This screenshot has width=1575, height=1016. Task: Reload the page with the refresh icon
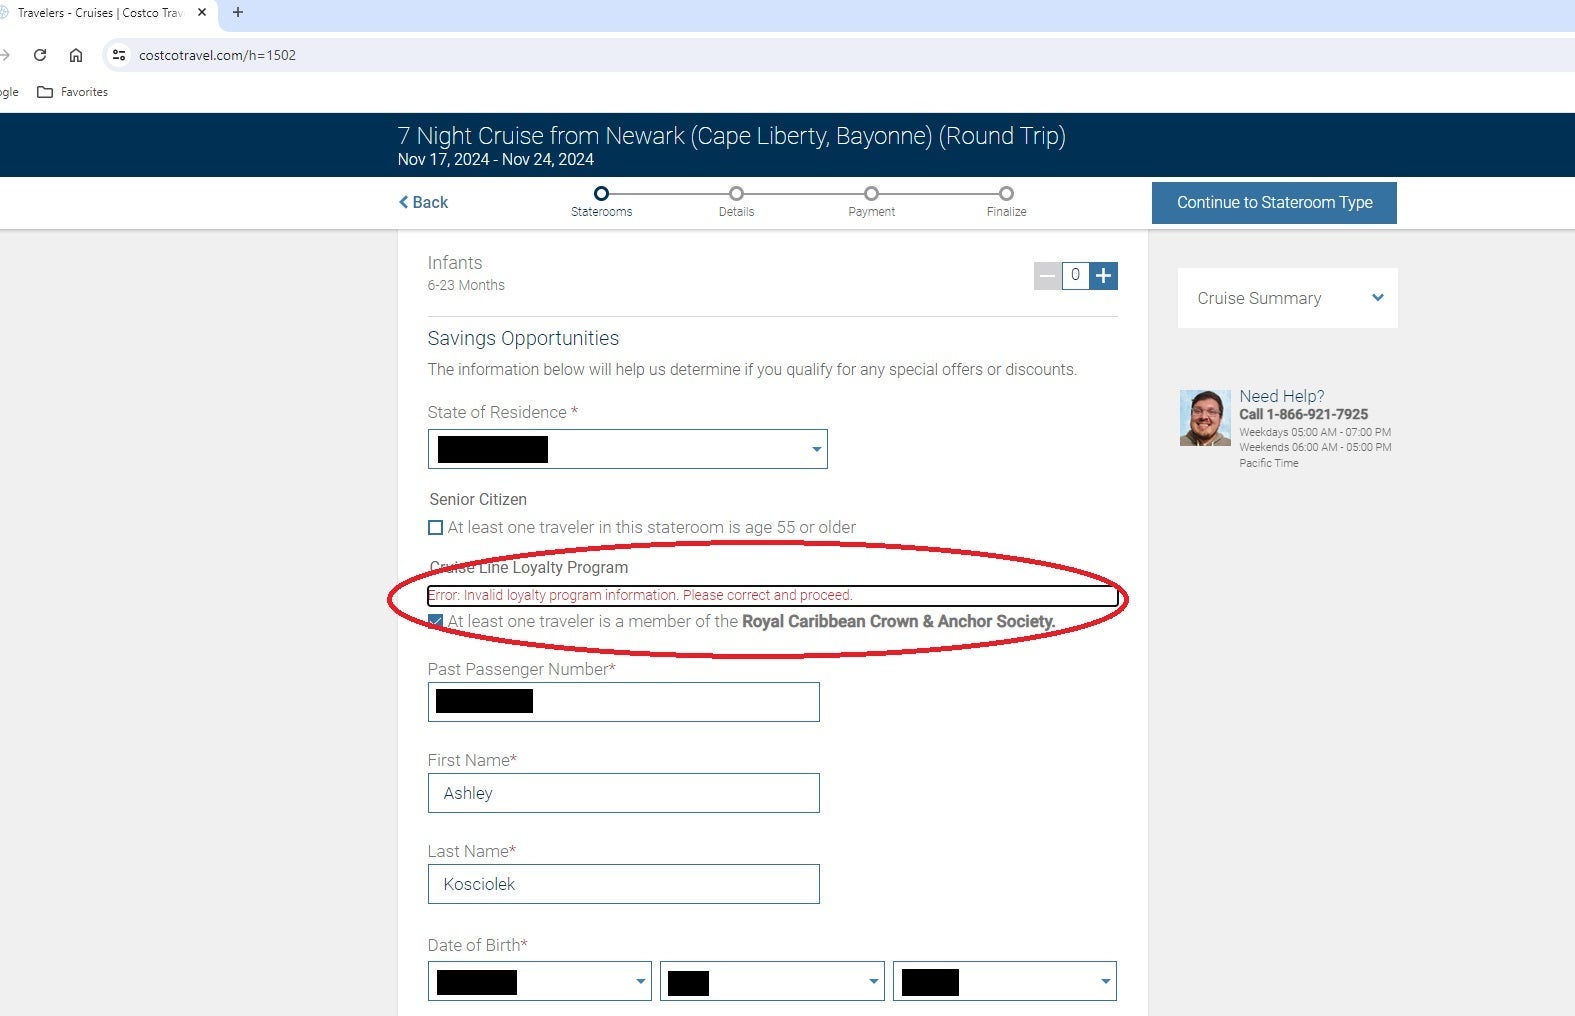click(40, 55)
